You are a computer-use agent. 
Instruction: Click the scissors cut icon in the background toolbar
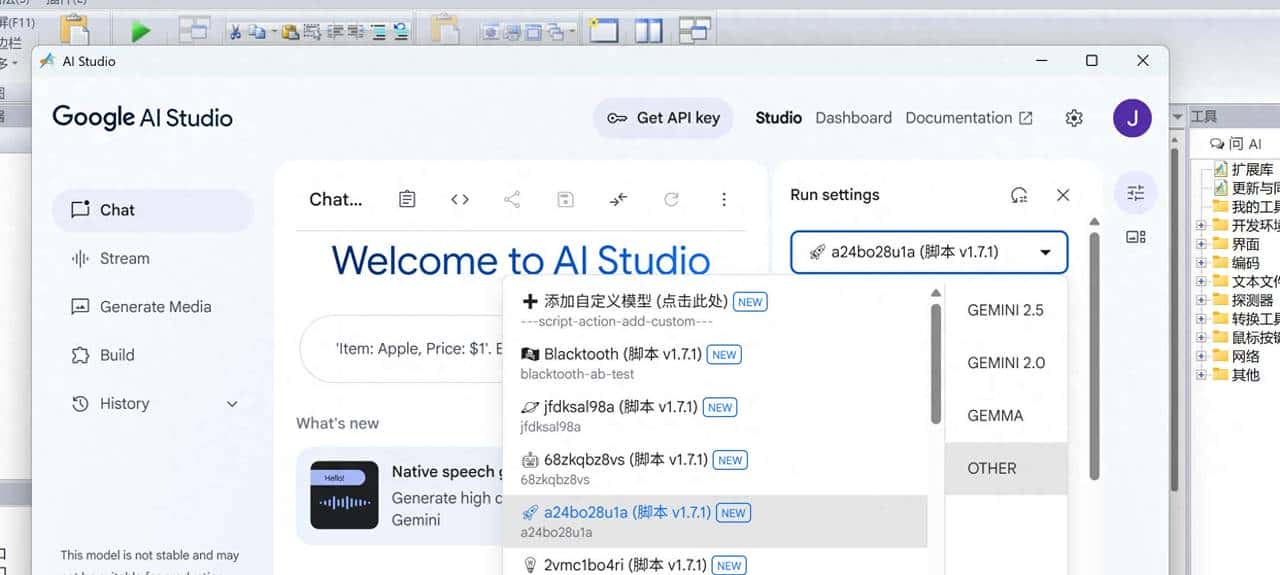tap(234, 32)
